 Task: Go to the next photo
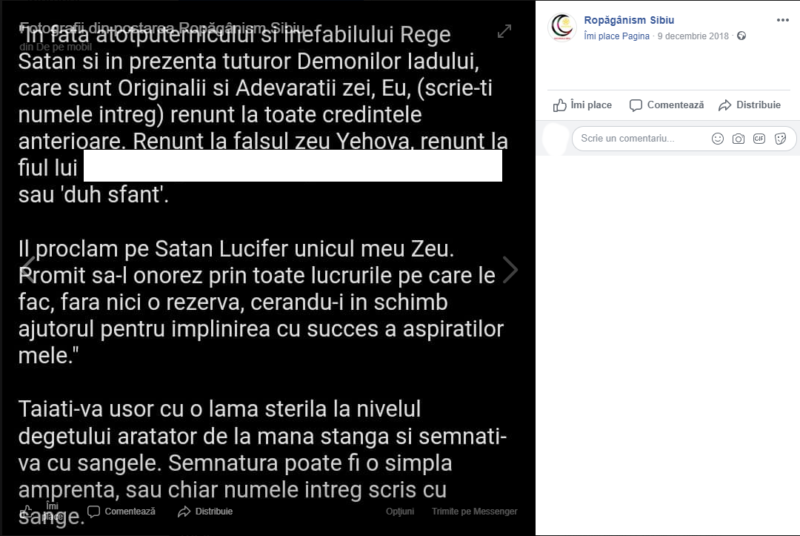tap(510, 269)
